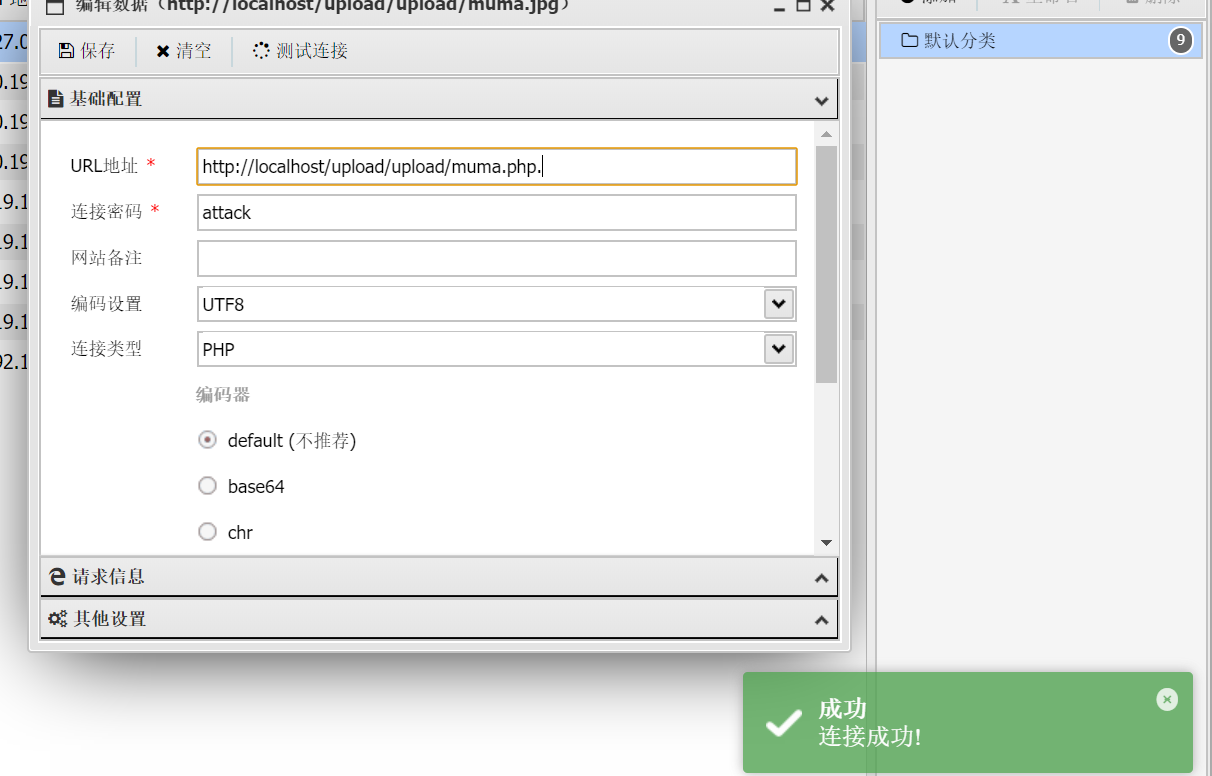This screenshot has width=1212, height=776.
Task: Click the default category folder icon
Action: (x=909, y=41)
